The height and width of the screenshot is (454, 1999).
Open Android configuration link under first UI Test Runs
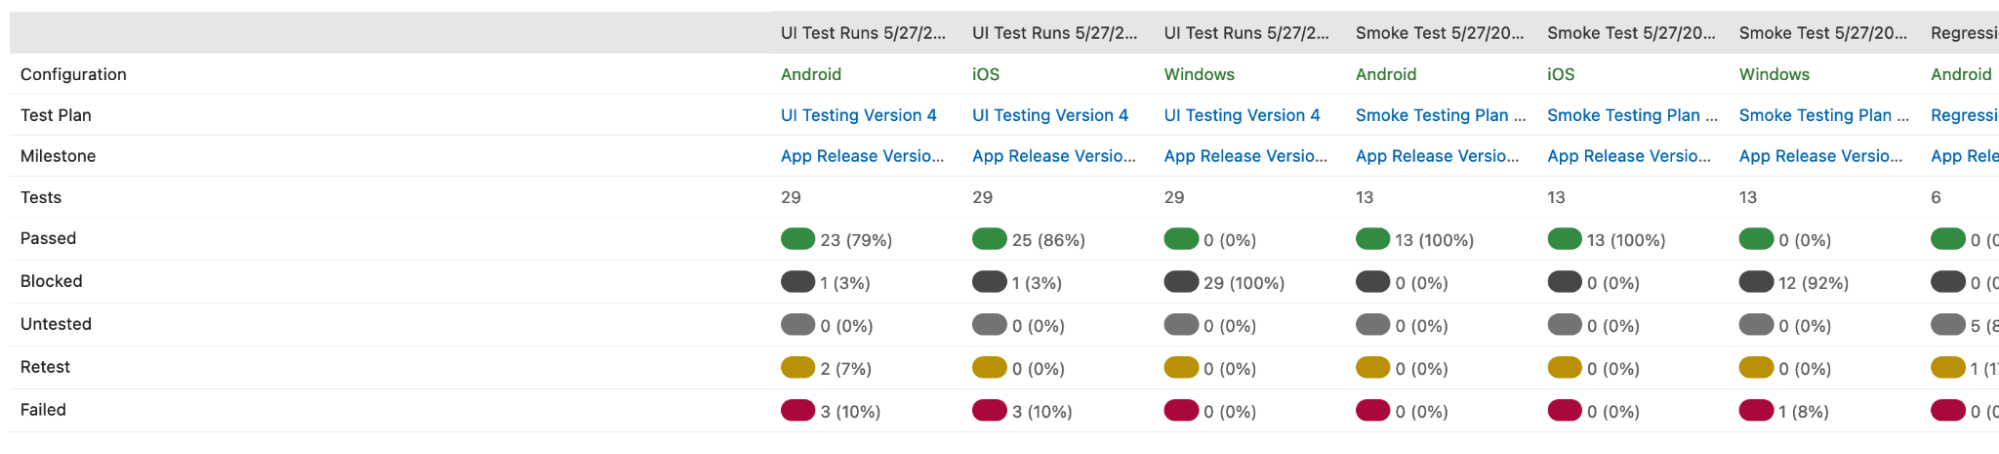point(810,74)
